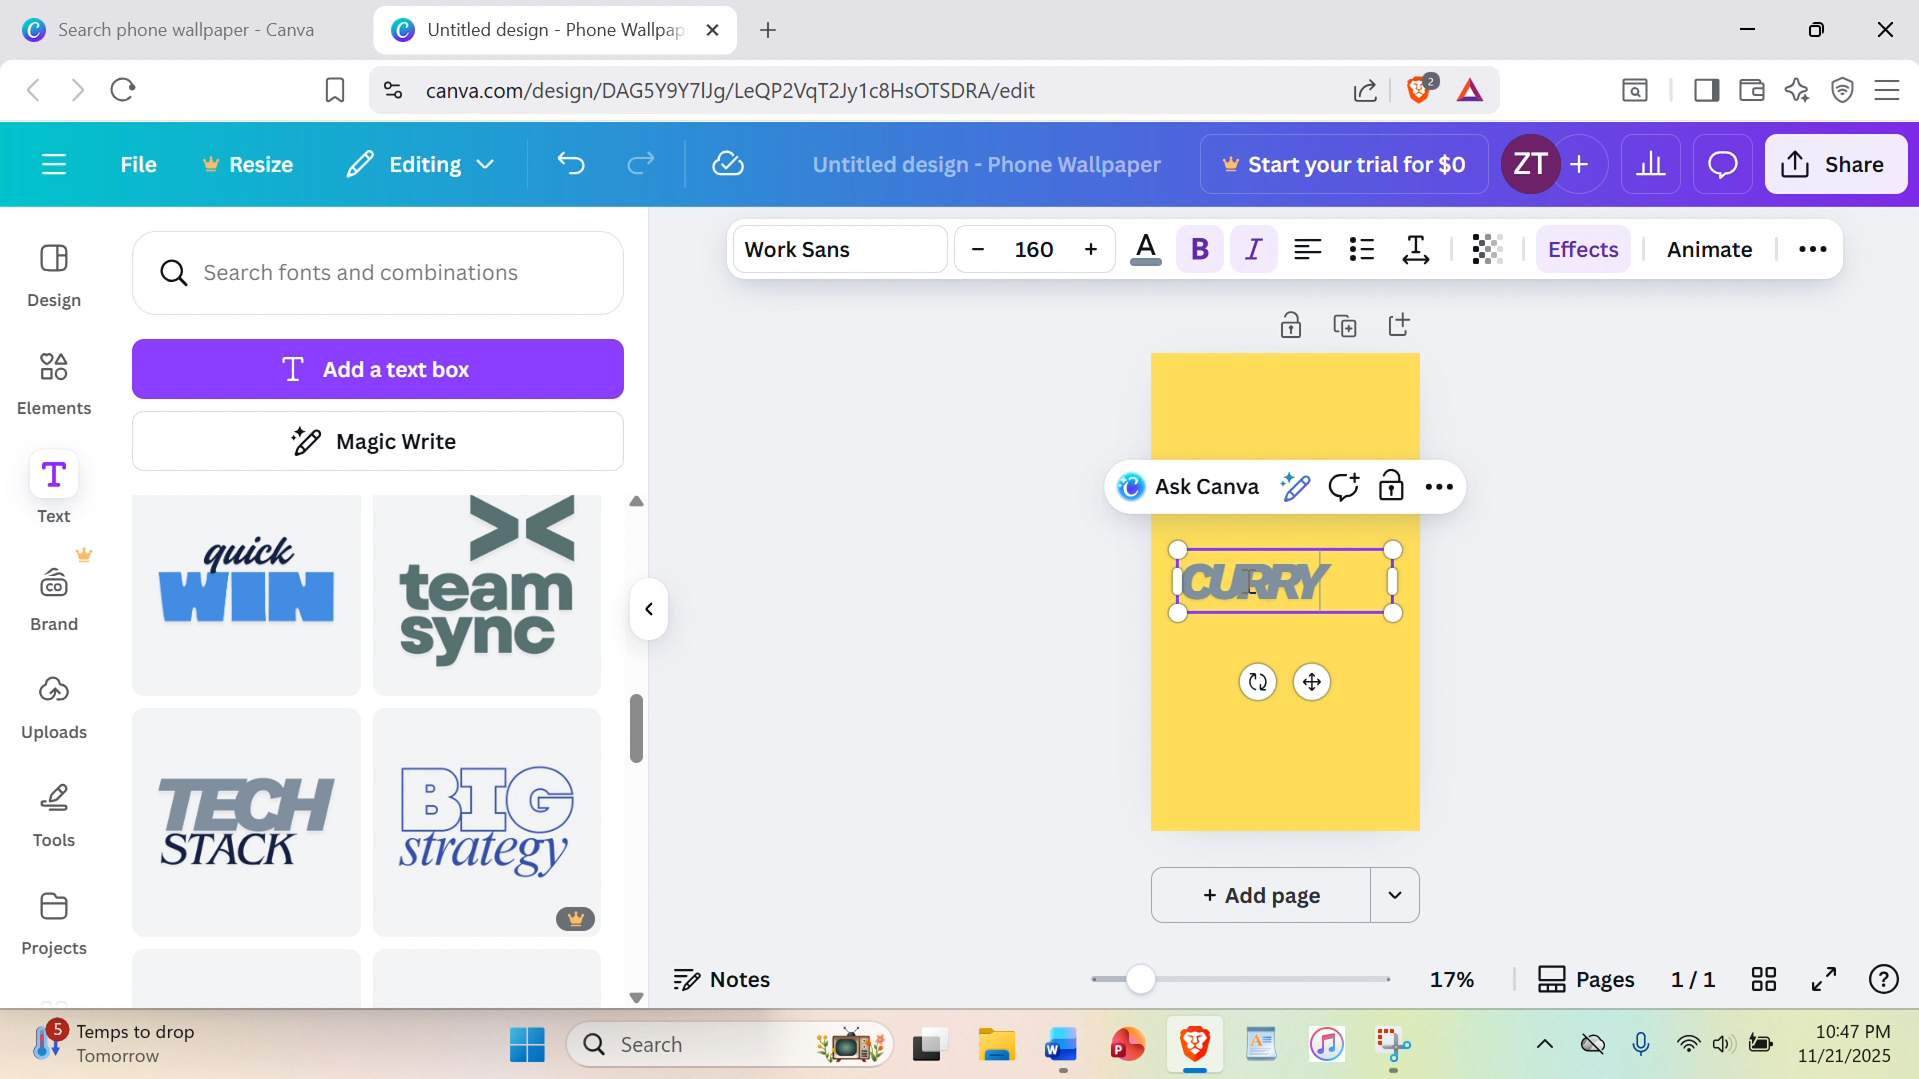This screenshot has height=1079, width=1919.
Task: Open the Editing mode dropdown
Action: click(420, 164)
